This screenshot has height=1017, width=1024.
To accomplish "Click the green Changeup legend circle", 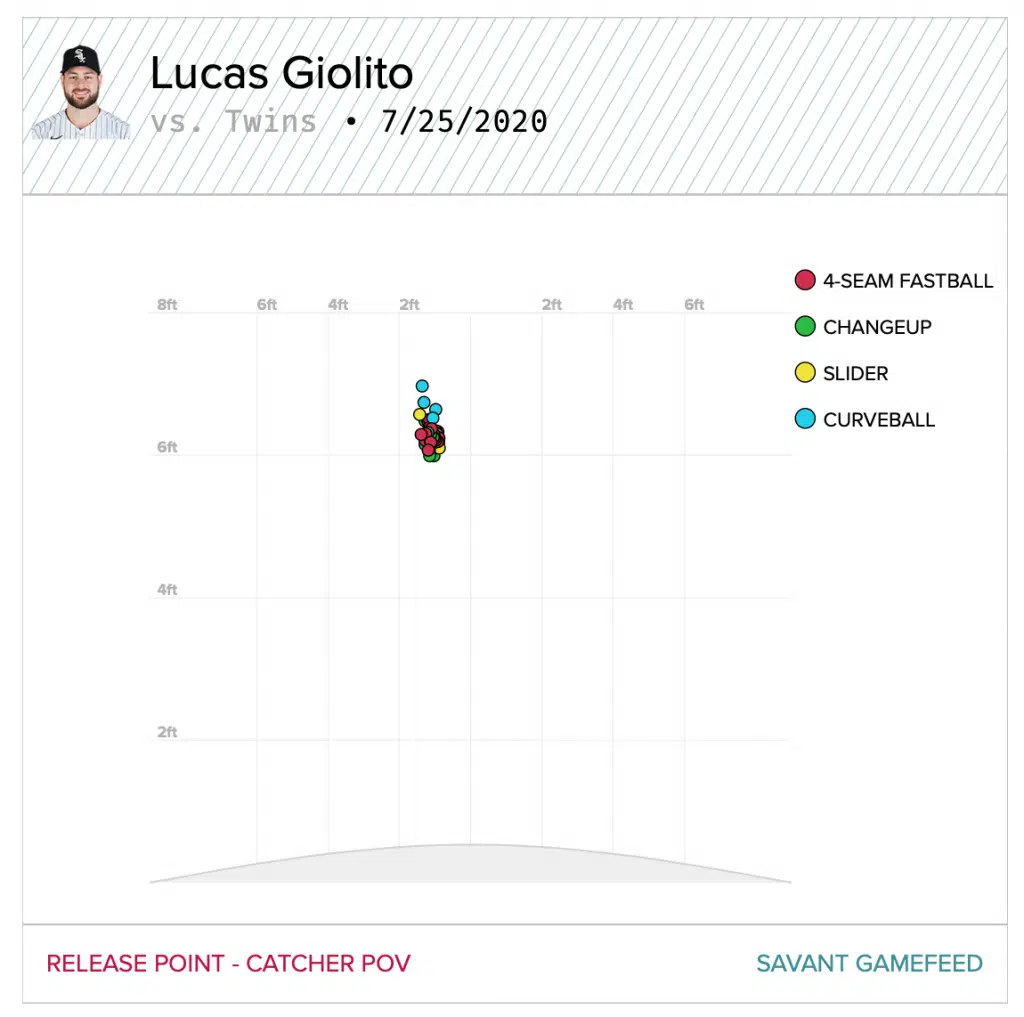I will point(805,327).
